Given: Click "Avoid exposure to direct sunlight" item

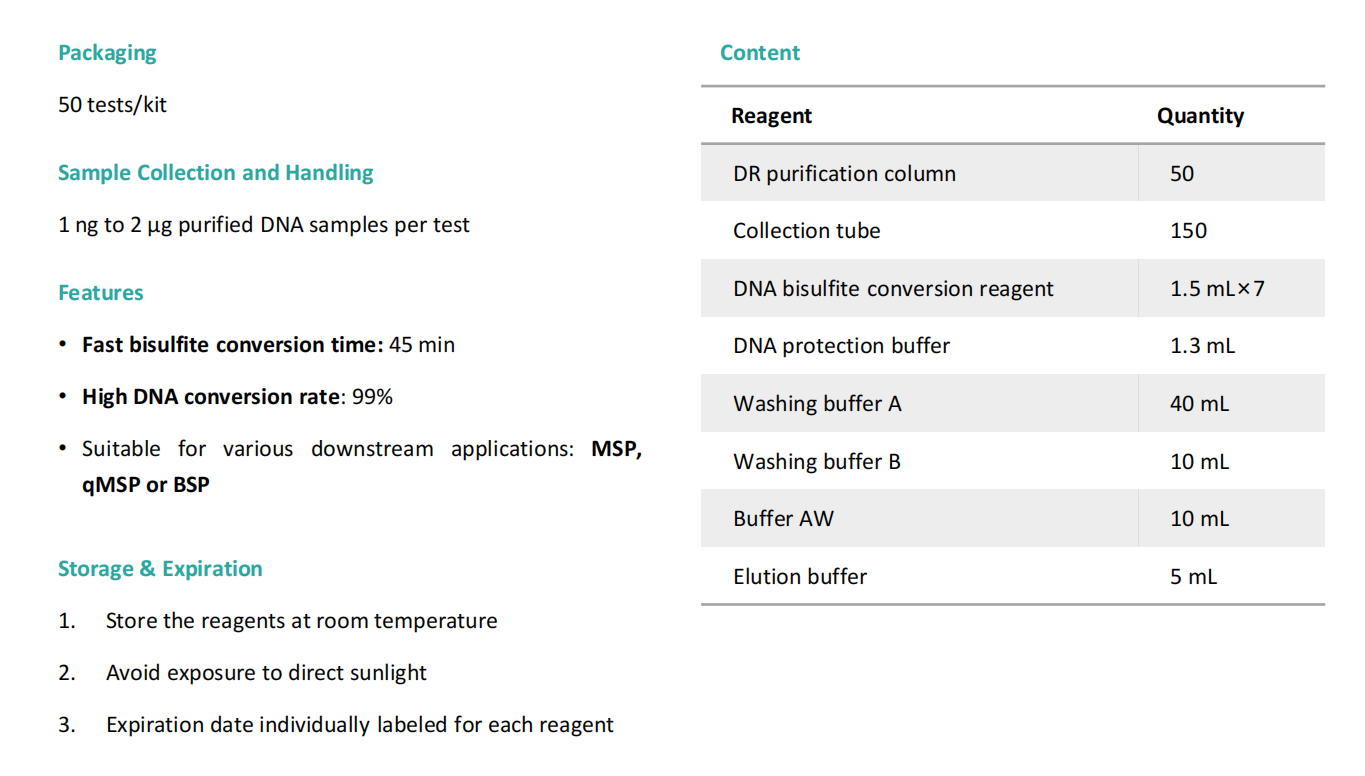Looking at the screenshot, I should point(266,673).
